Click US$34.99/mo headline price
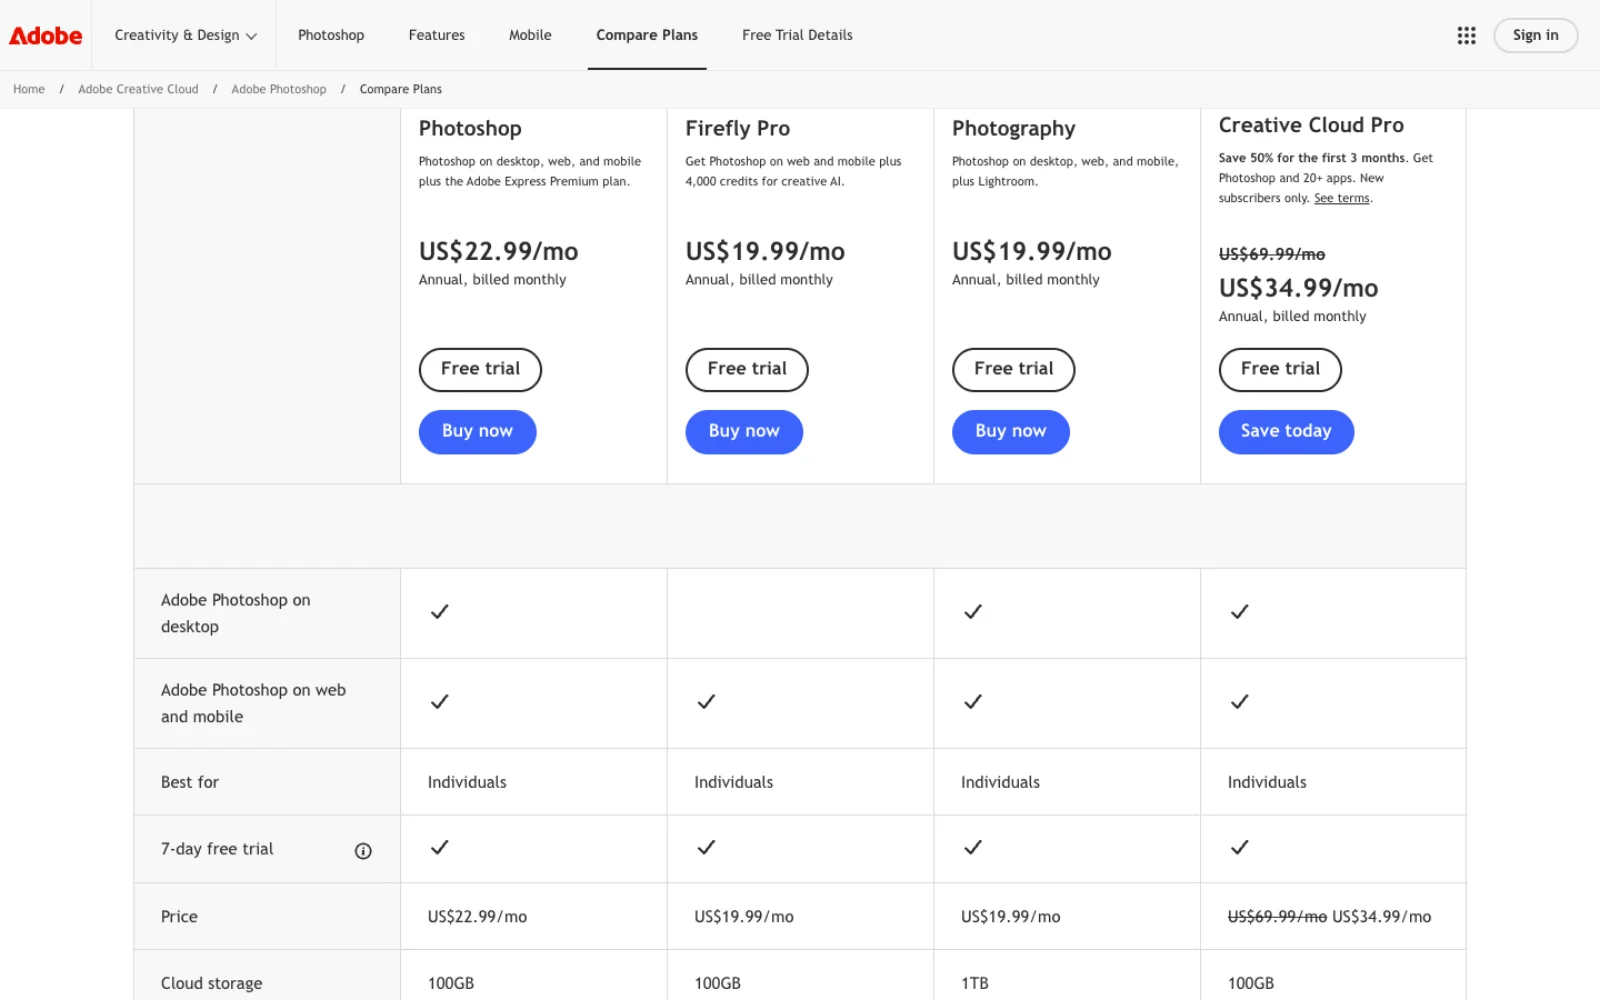The width and height of the screenshot is (1600, 1000). 1298,288
